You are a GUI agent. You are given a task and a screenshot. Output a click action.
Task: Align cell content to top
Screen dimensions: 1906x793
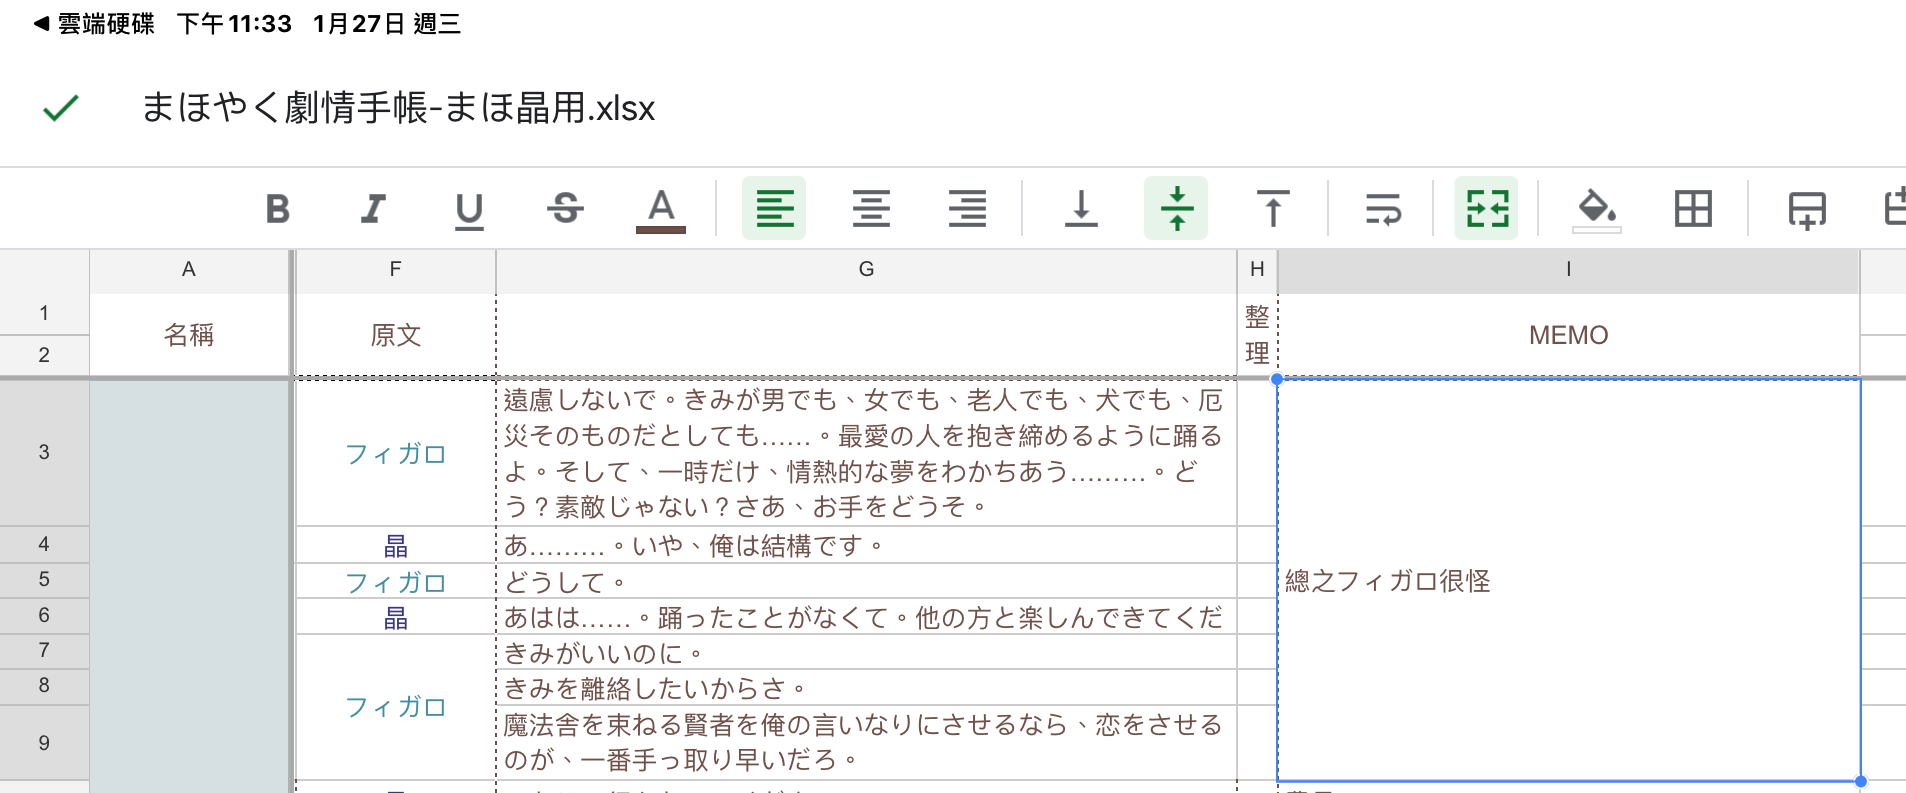pyautogui.click(x=1273, y=209)
